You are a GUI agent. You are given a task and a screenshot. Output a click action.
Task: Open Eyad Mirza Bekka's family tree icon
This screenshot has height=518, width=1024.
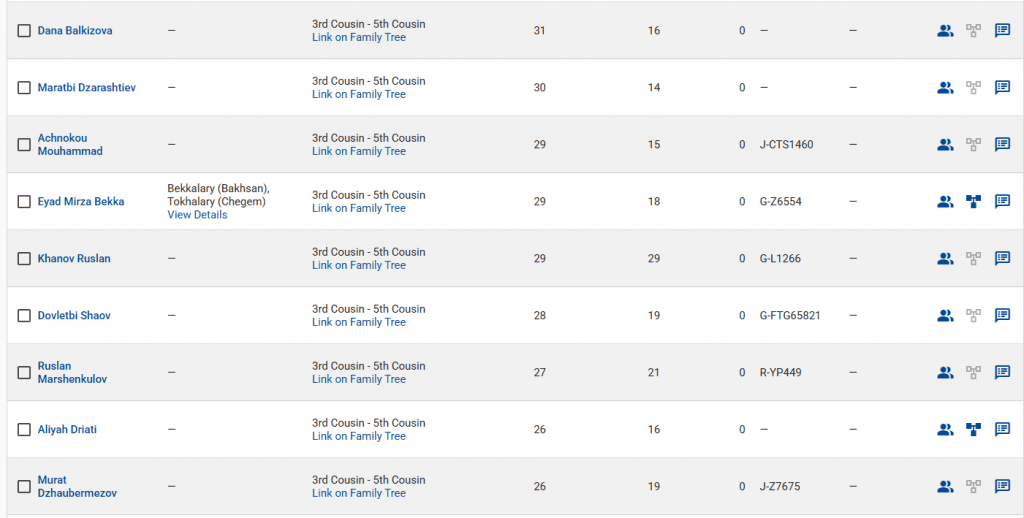(973, 201)
